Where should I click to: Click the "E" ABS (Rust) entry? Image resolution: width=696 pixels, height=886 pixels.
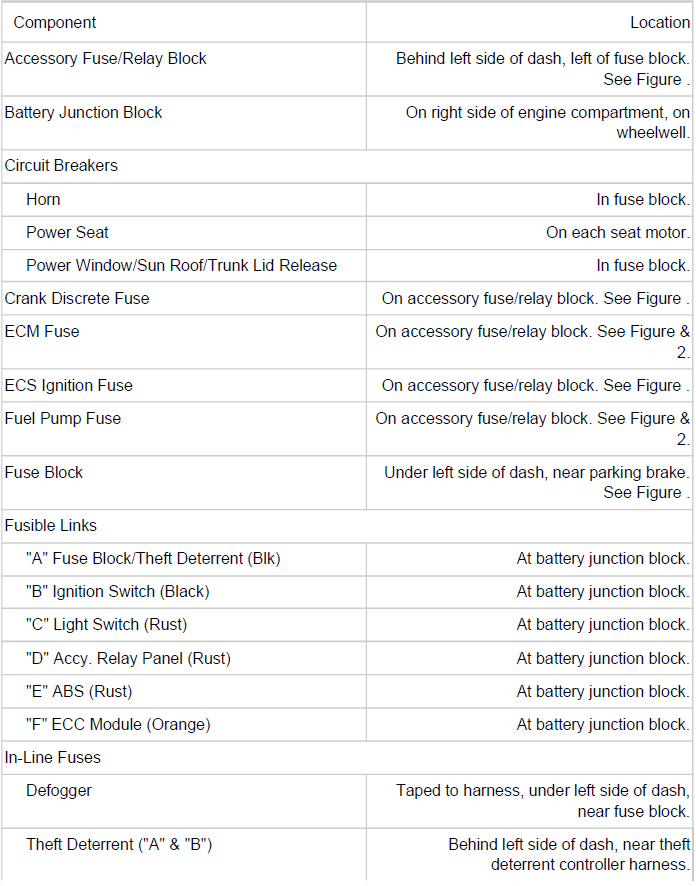[79, 692]
